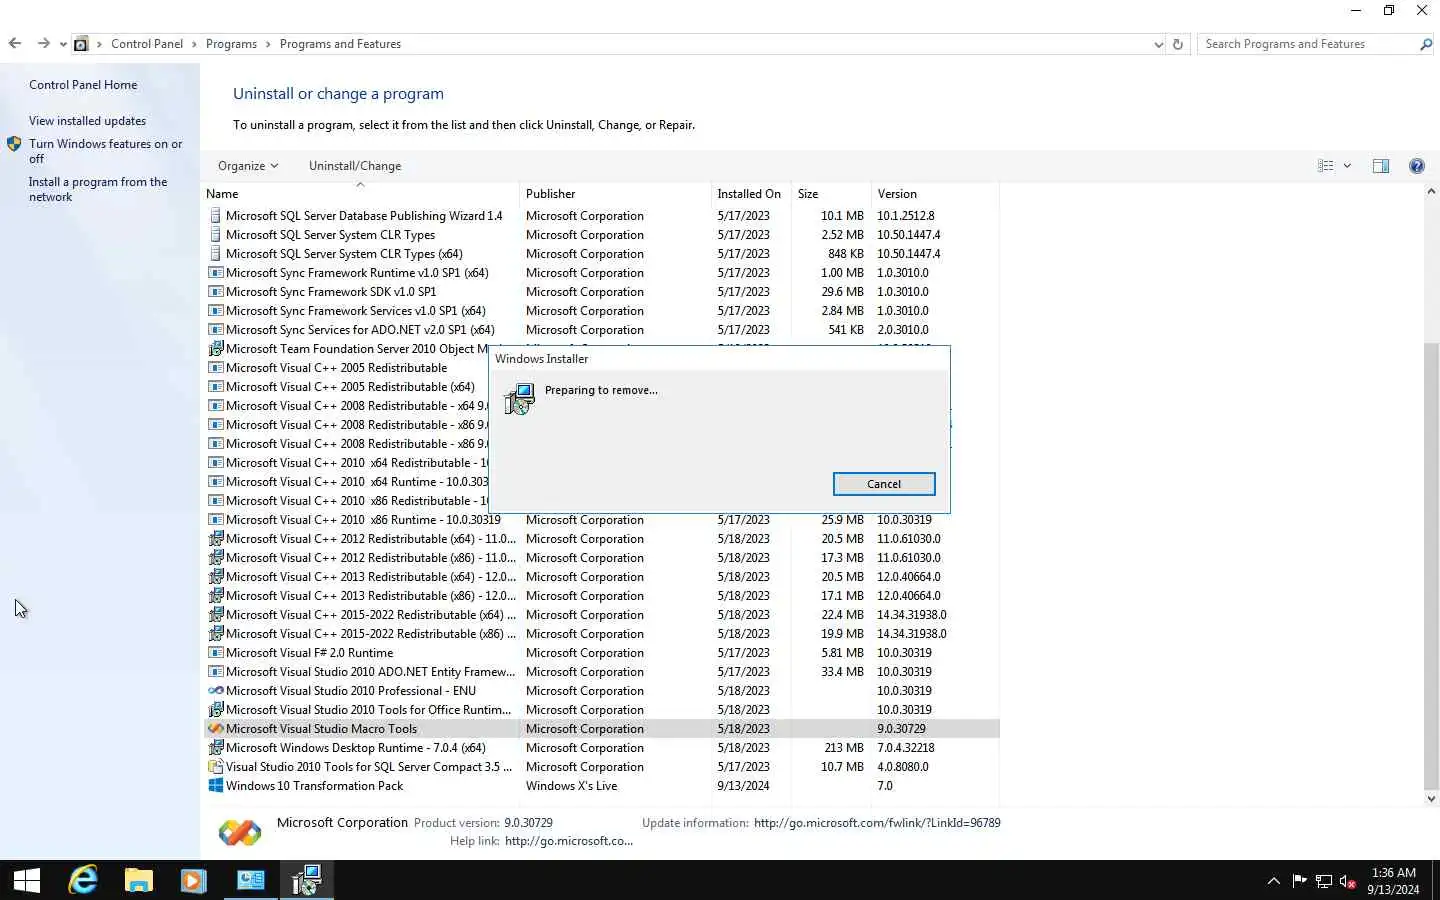
Task: Switch to the Windows Installer taskbar item
Action: (x=306, y=880)
